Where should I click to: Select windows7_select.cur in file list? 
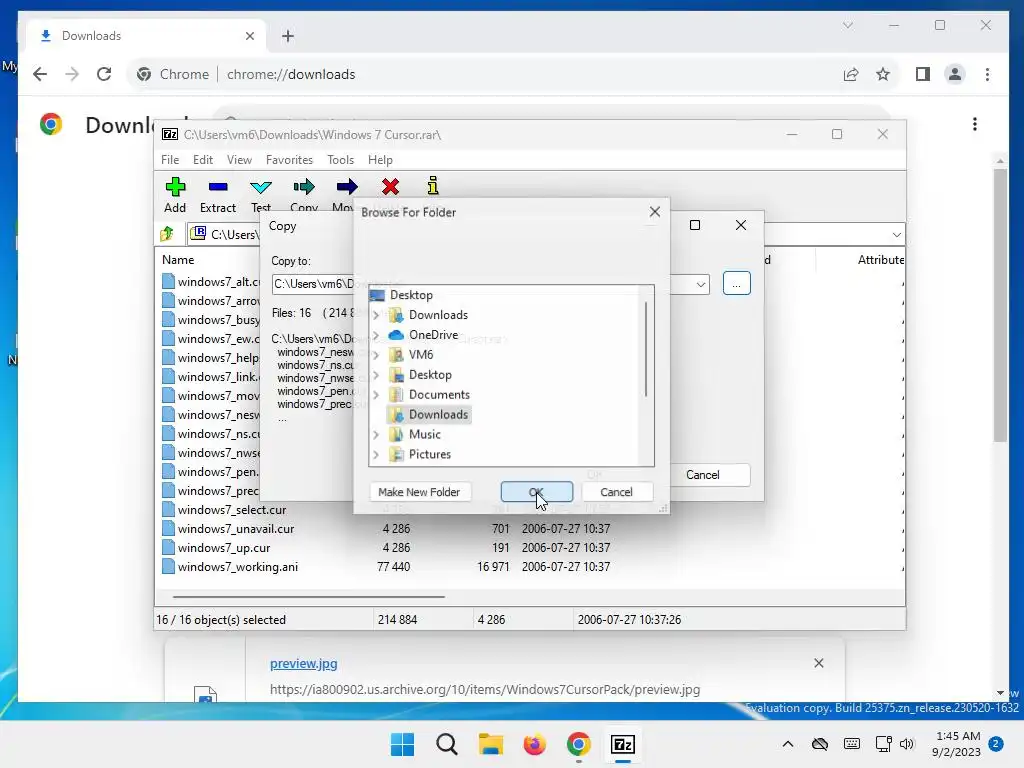(x=232, y=510)
